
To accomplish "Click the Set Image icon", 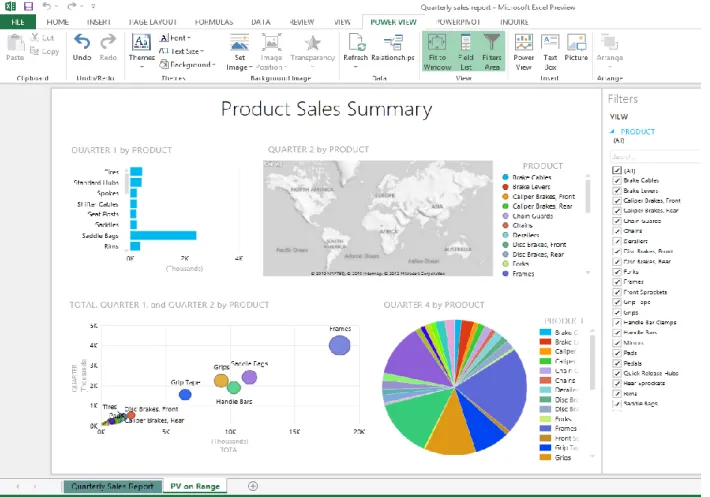I will (x=240, y=42).
